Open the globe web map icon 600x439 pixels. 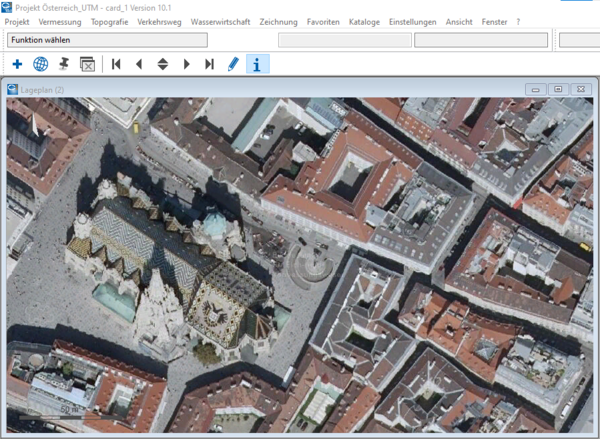(41, 64)
